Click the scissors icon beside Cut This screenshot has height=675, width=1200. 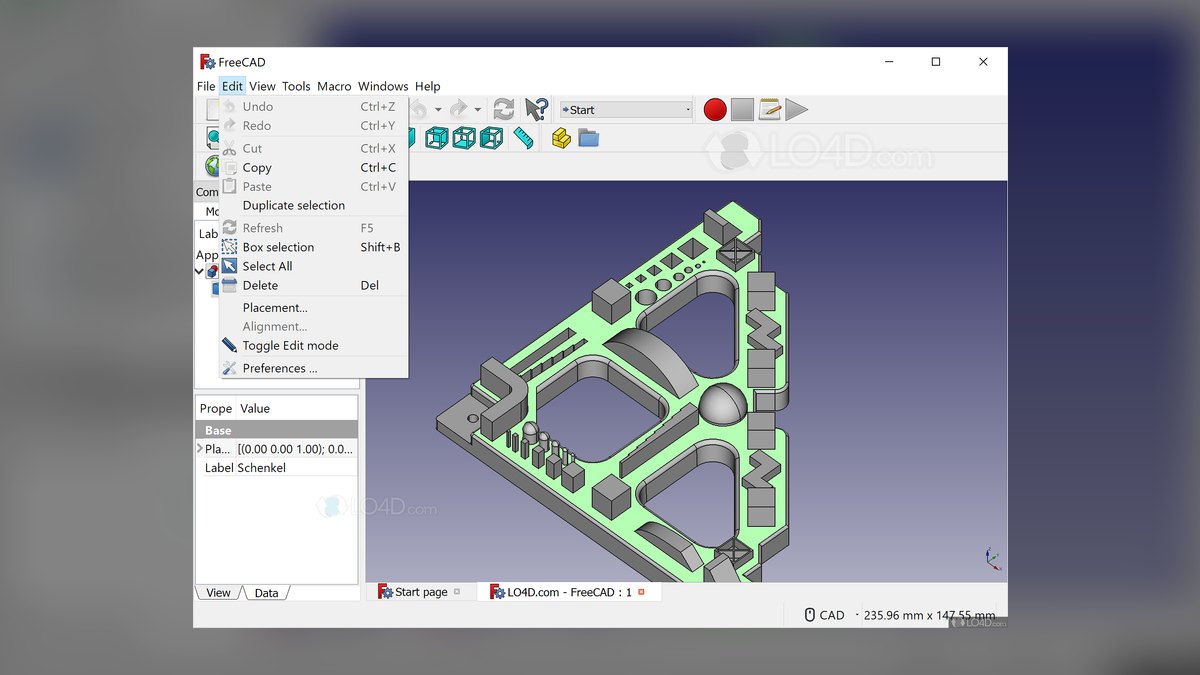230,148
